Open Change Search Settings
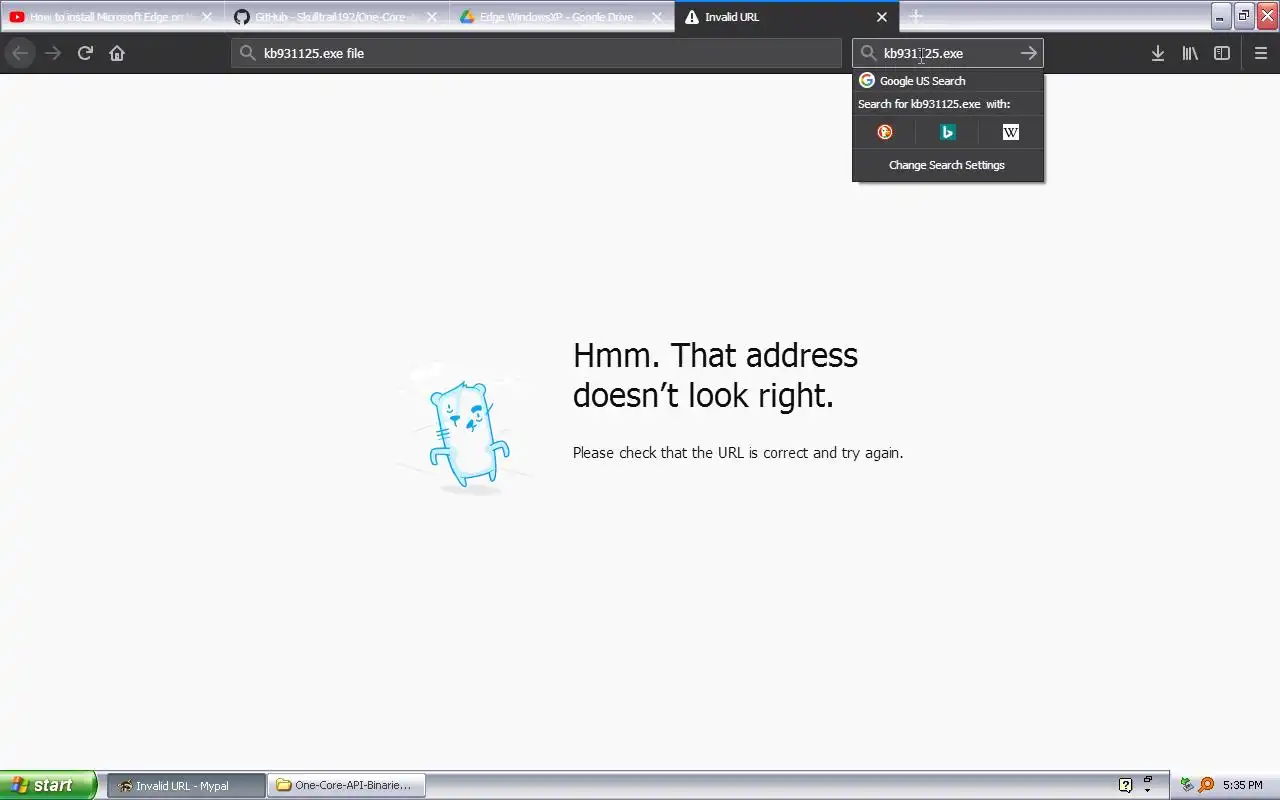 [947, 165]
